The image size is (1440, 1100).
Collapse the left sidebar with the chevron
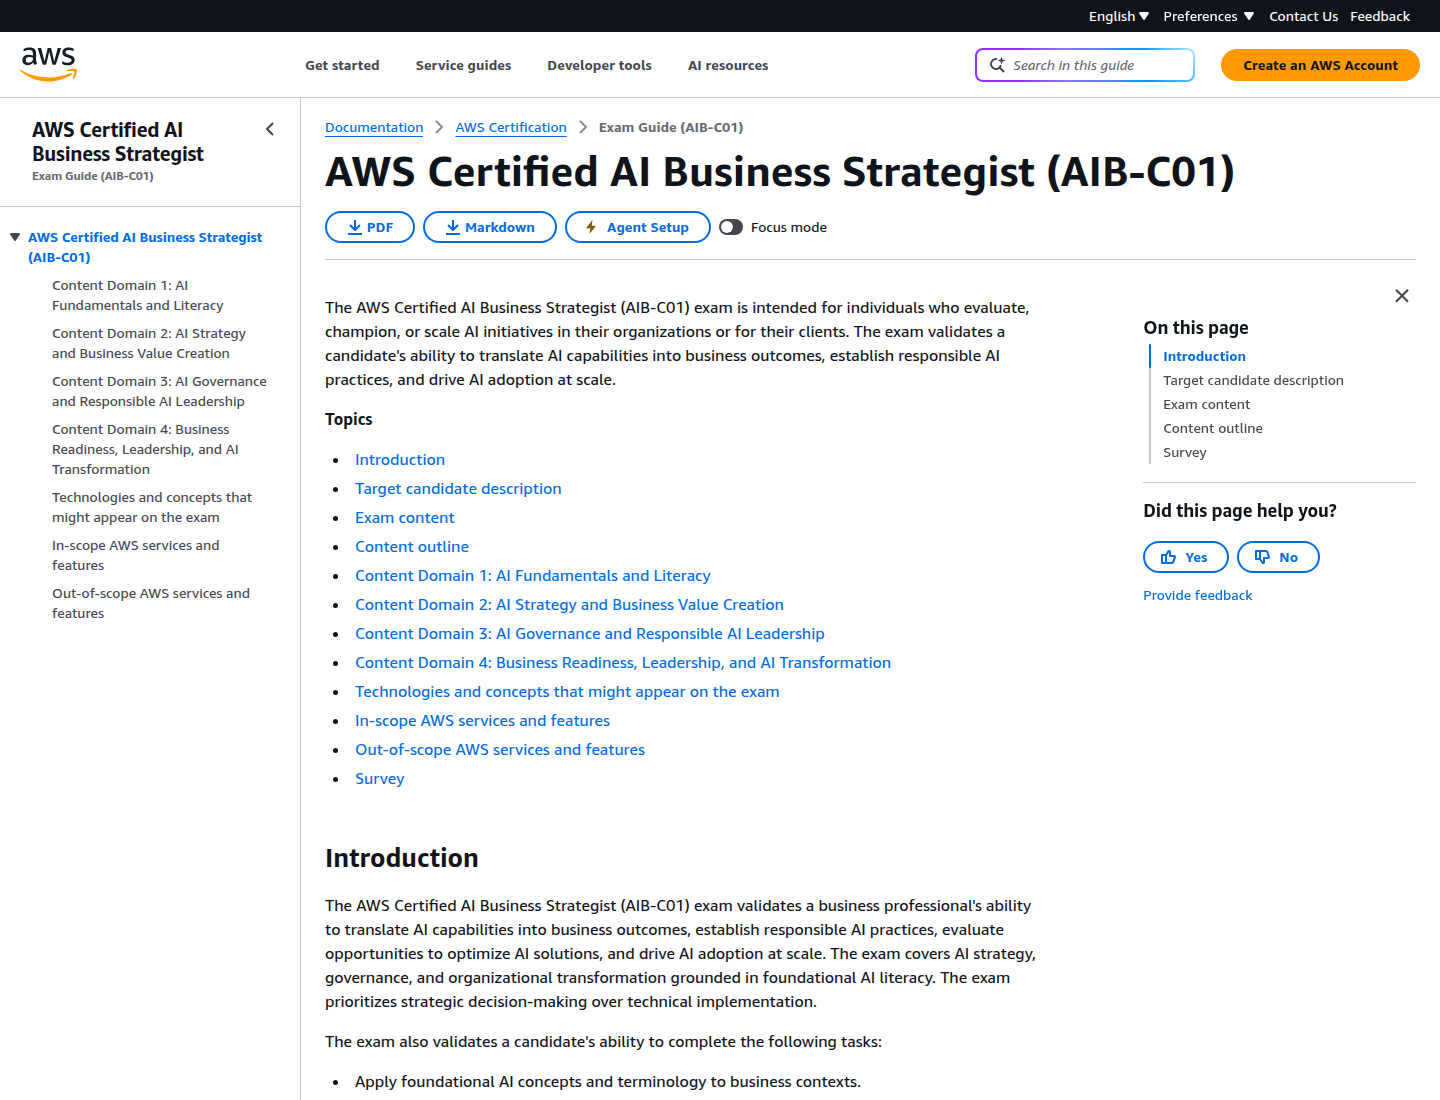point(270,129)
